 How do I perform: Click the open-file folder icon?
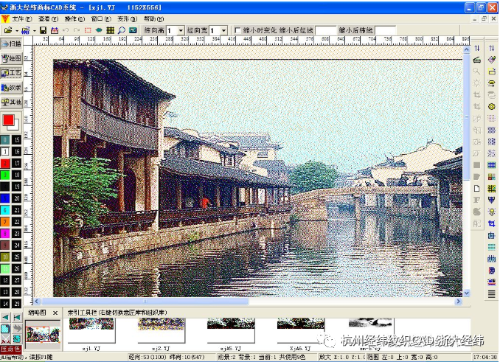tap(8, 30)
